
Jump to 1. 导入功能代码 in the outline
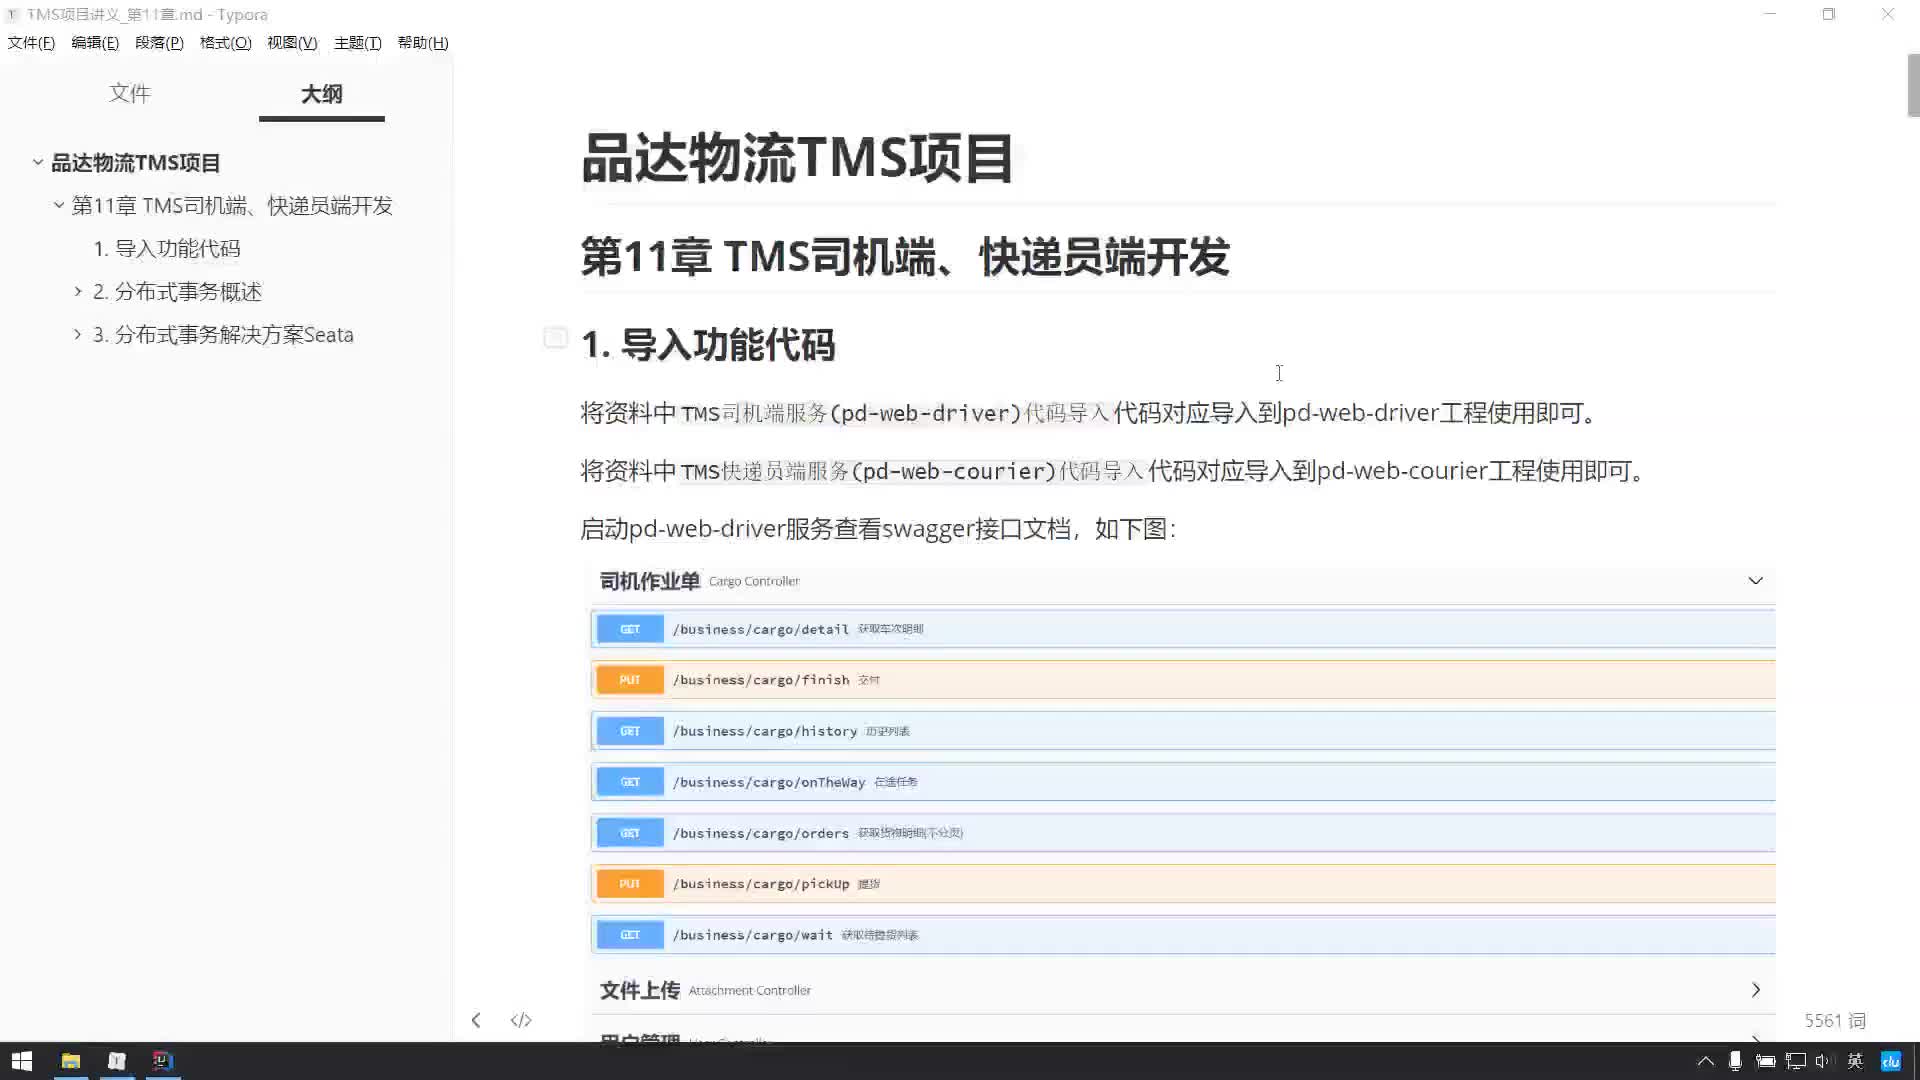tap(167, 248)
